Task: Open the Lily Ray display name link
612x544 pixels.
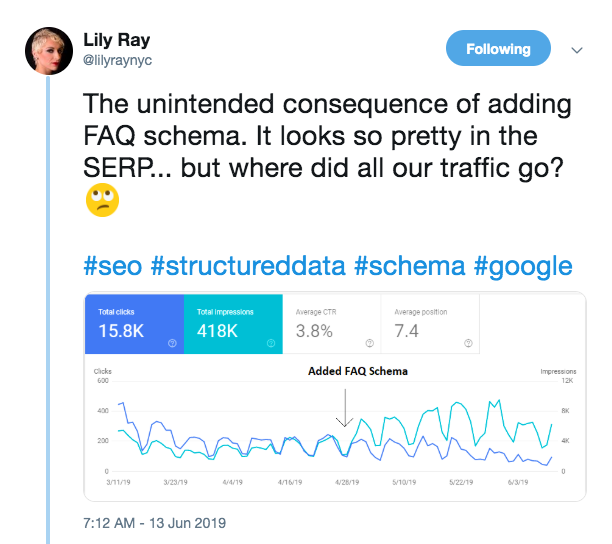Action: point(118,40)
